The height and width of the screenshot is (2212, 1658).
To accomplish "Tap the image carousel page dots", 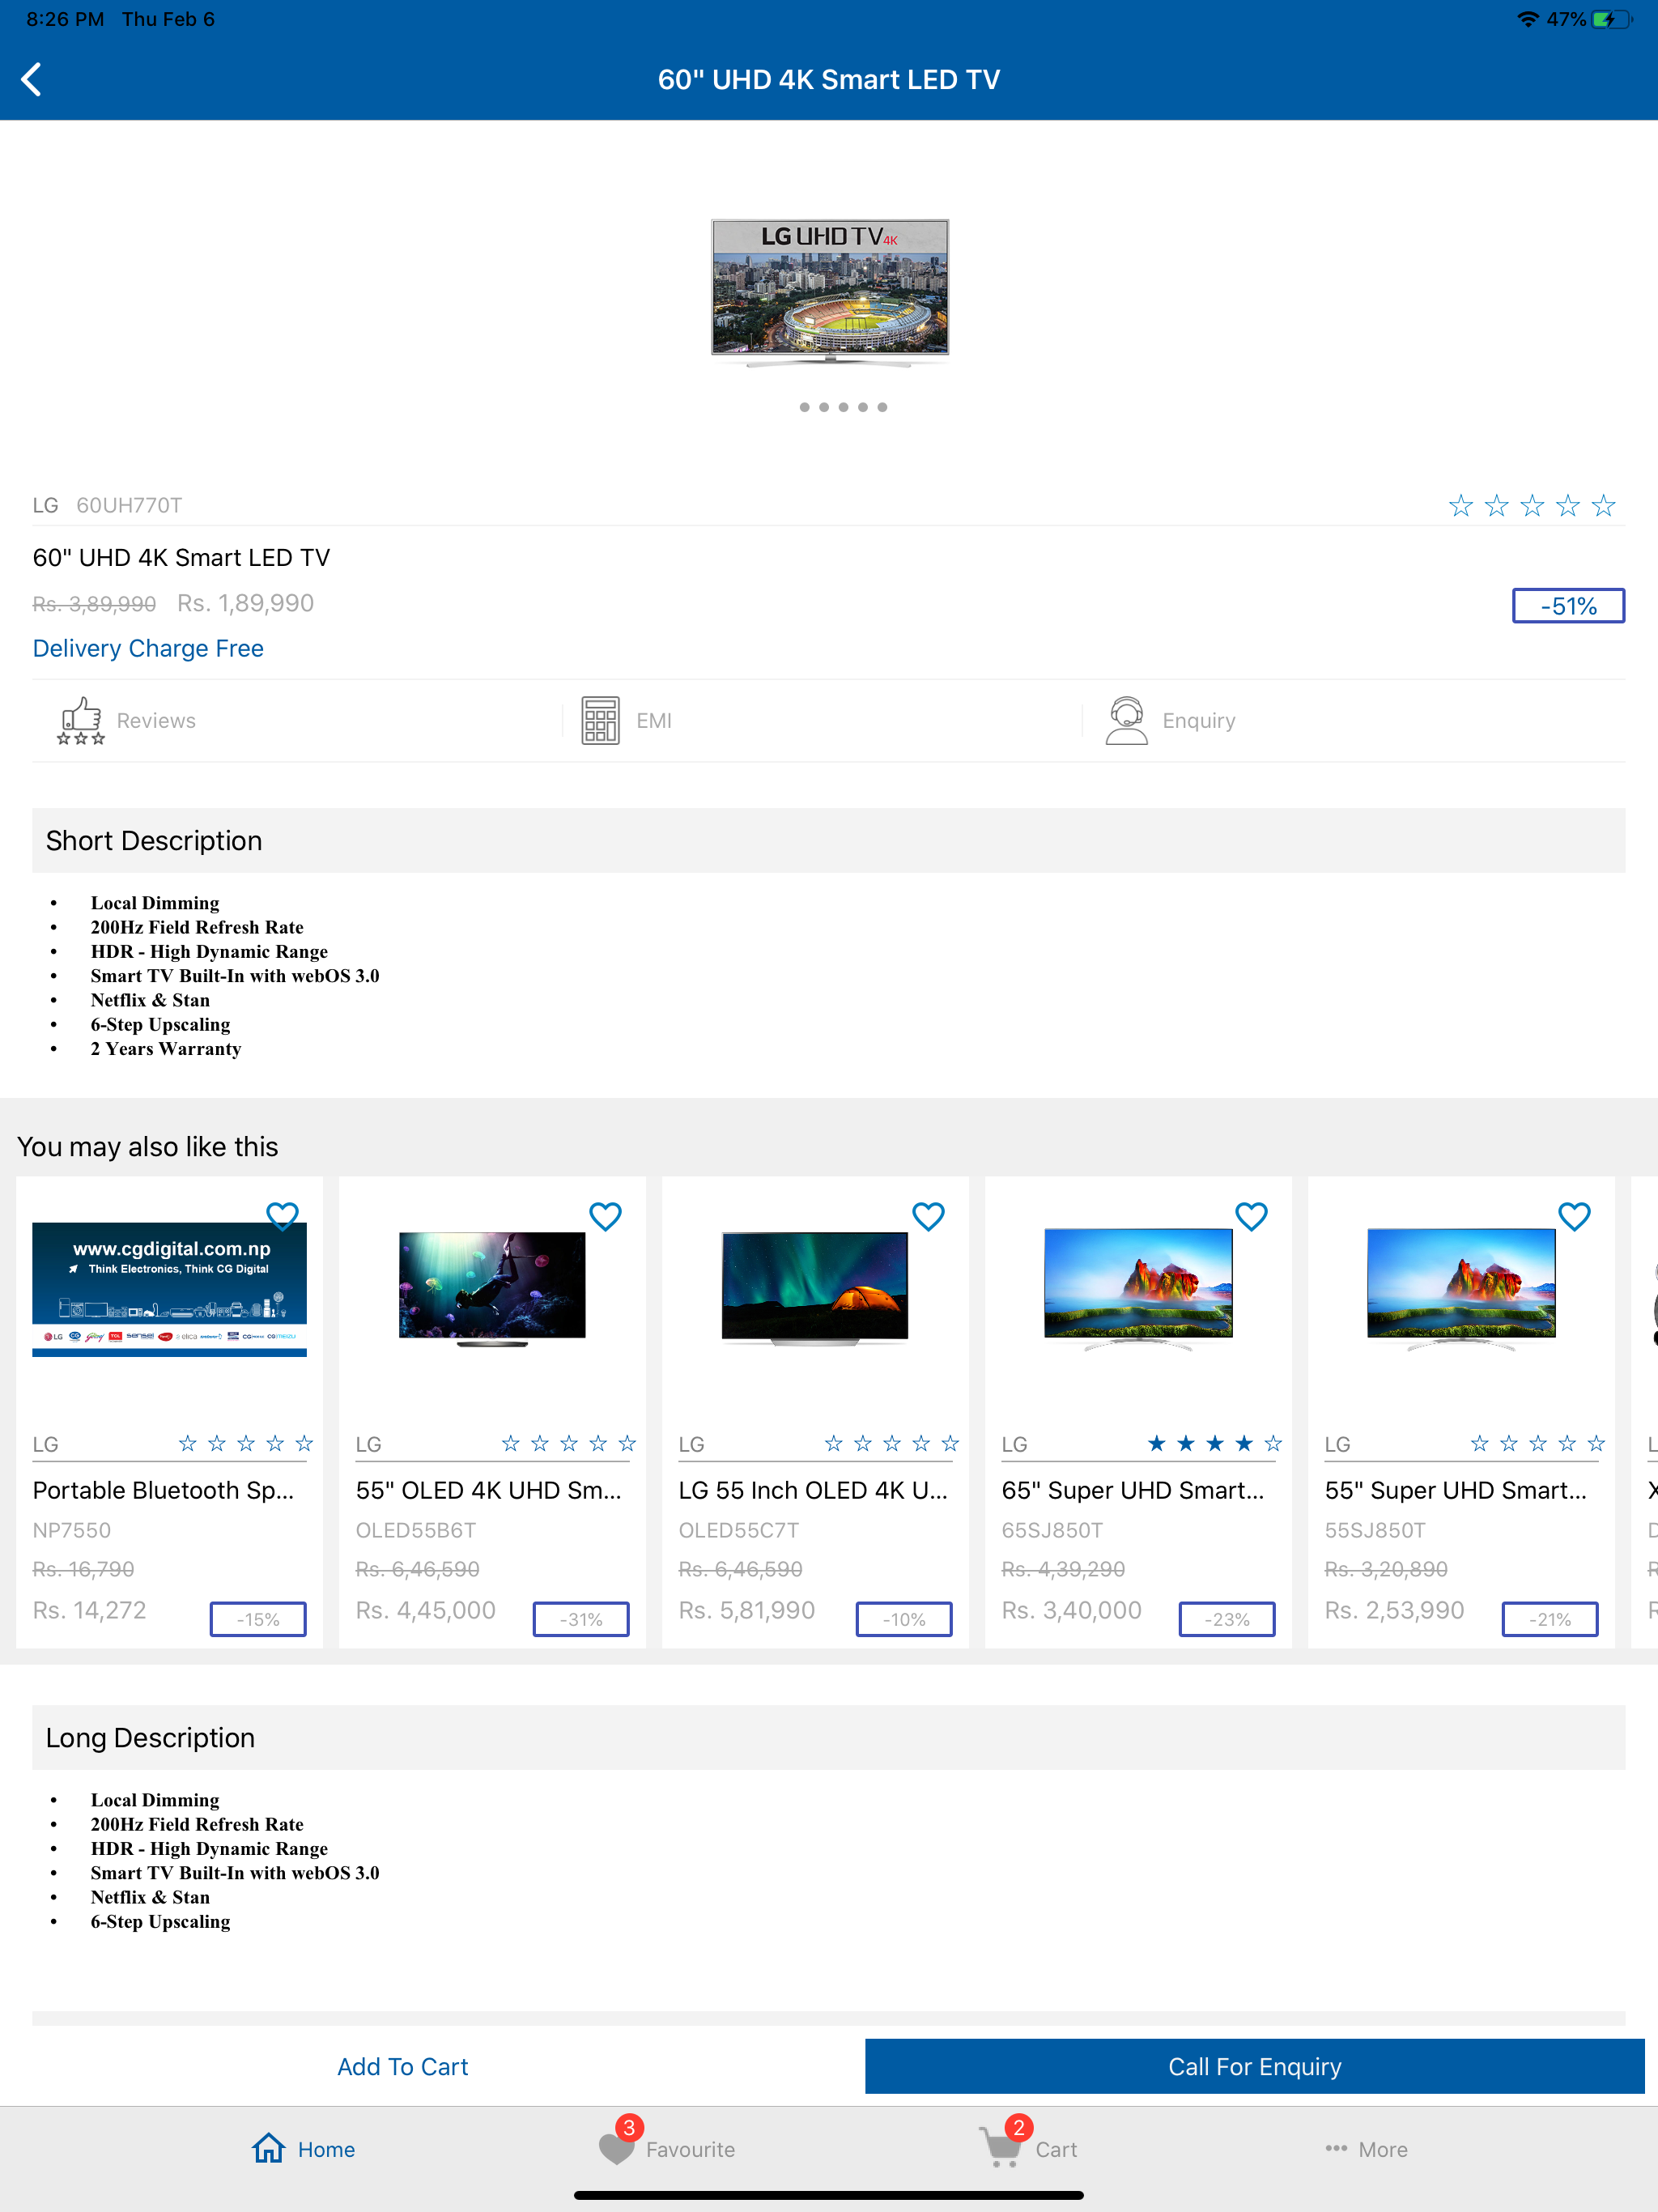I will tap(843, 407).
